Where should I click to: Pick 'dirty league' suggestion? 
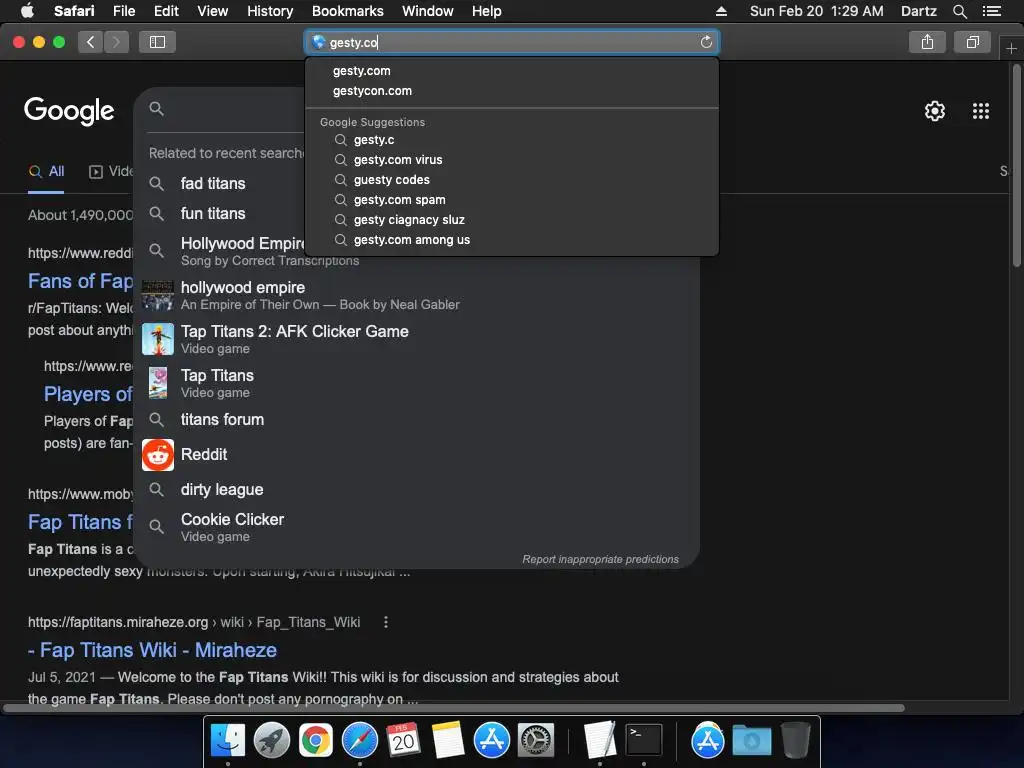pyautogui.click(x=417, y=490)
